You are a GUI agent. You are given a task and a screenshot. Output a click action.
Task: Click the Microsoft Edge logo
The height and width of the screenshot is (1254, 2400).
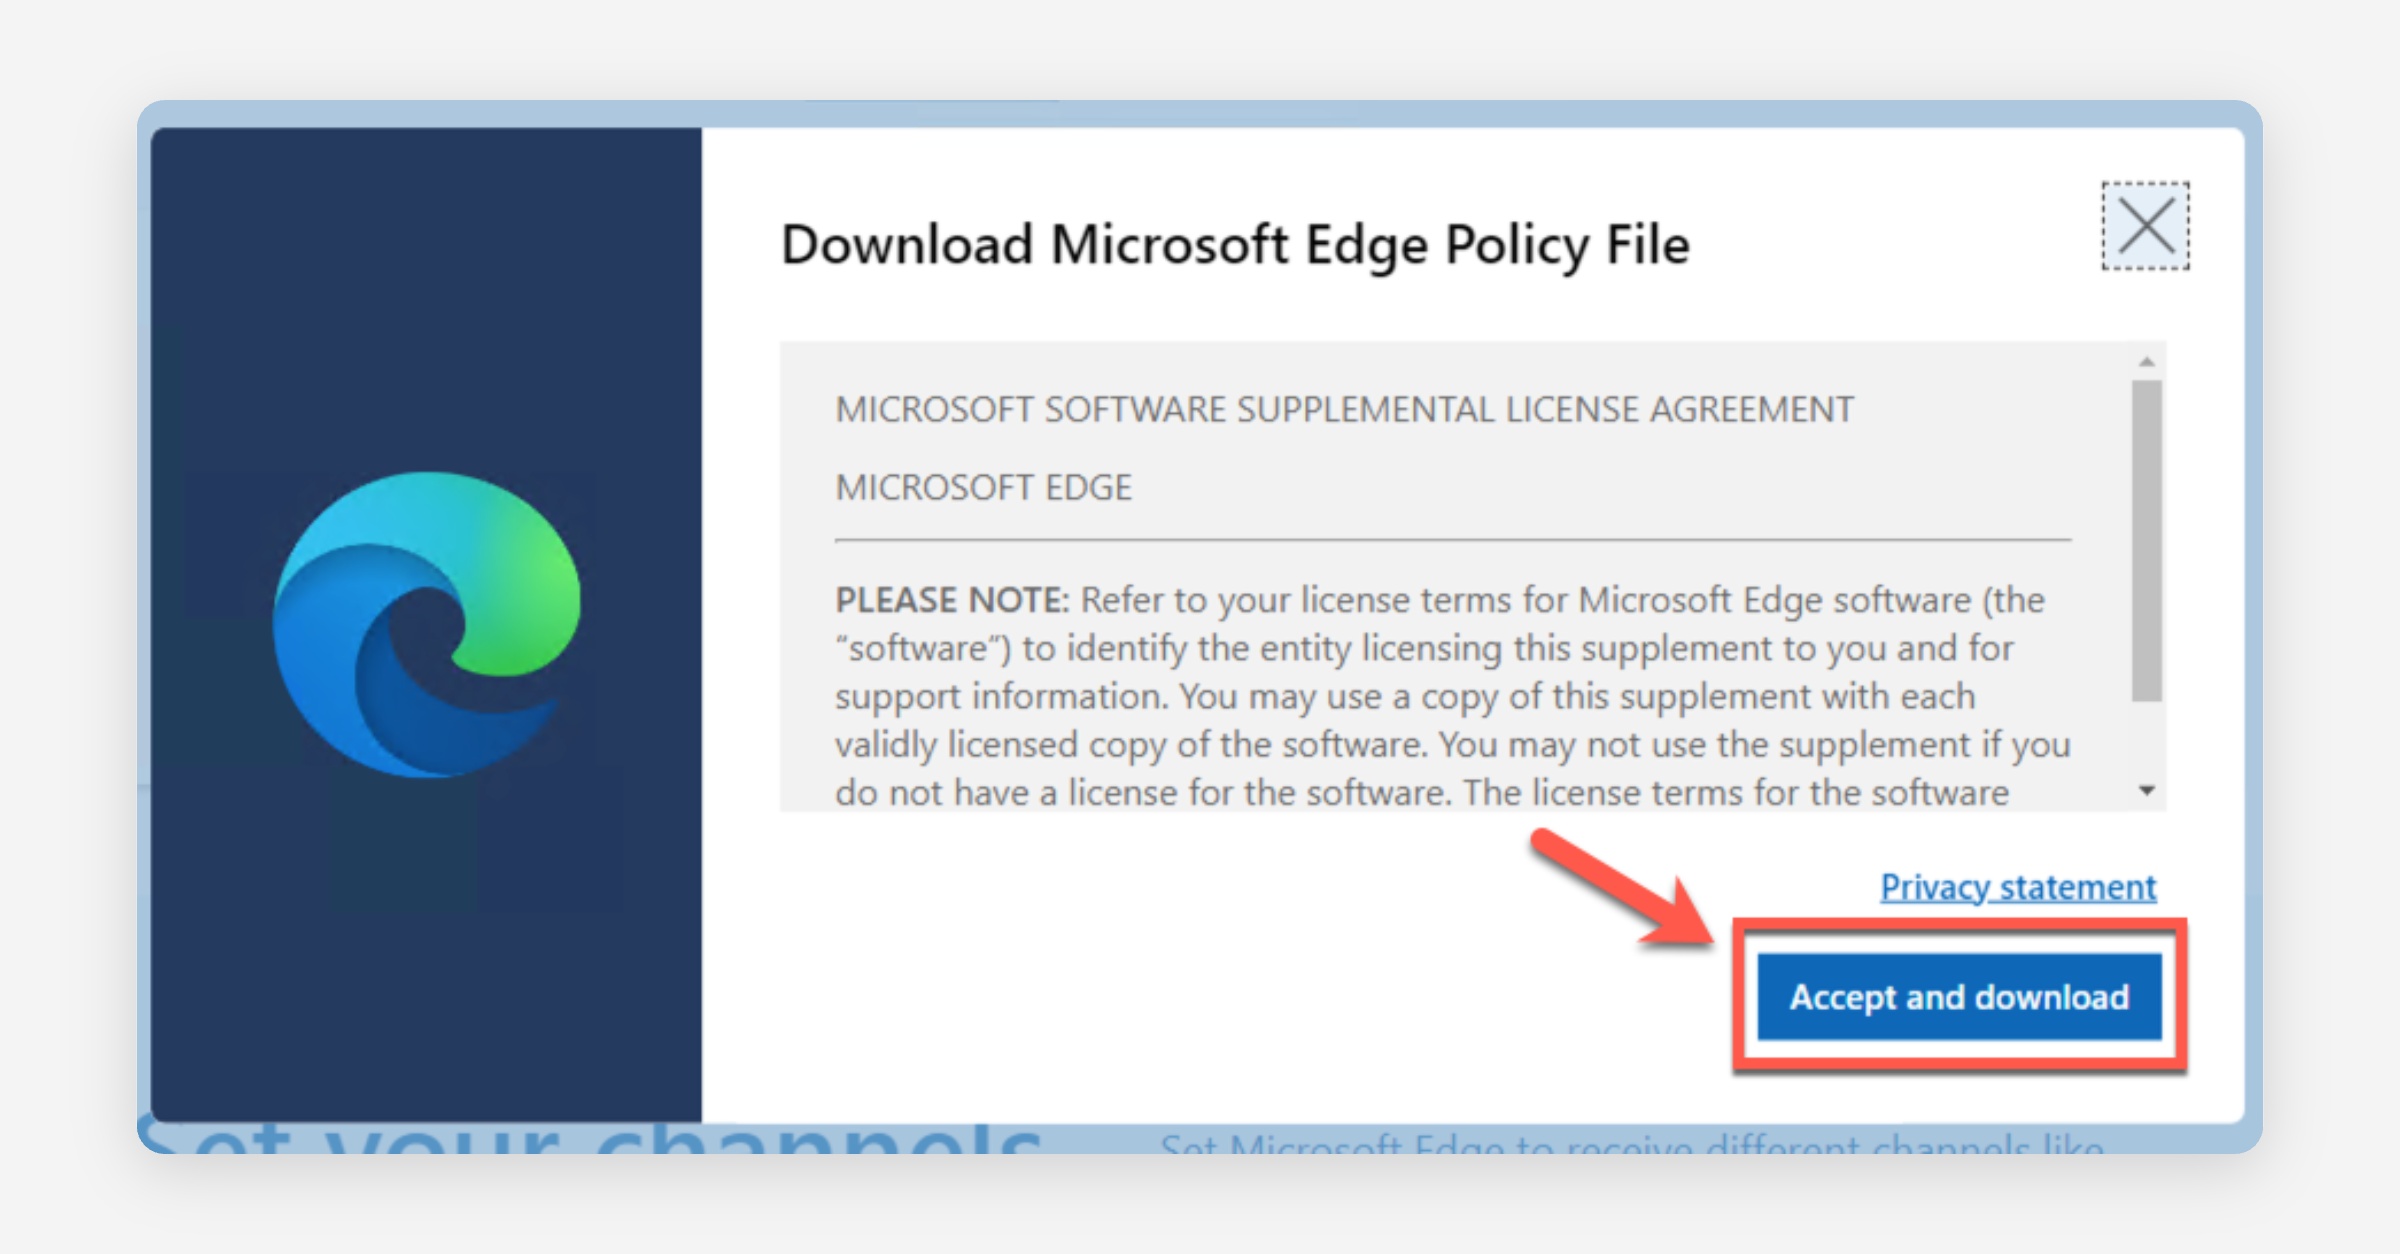click(x=427, y=624)
